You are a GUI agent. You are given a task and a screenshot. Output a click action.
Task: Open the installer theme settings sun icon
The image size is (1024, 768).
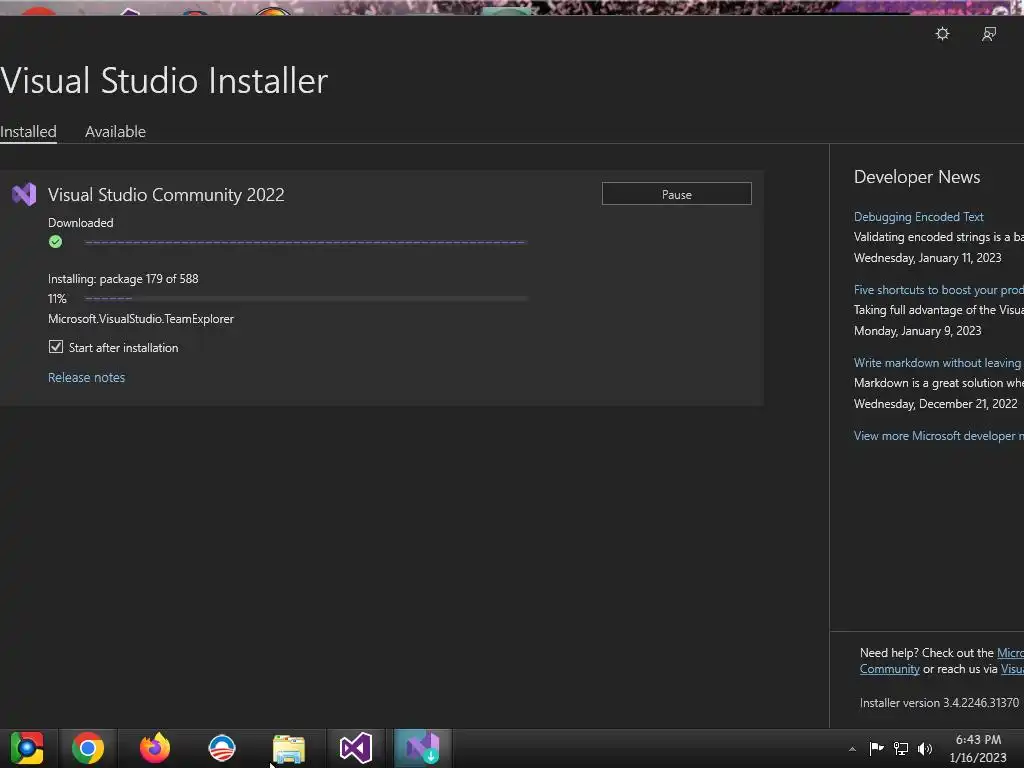(x=942, y=34)
